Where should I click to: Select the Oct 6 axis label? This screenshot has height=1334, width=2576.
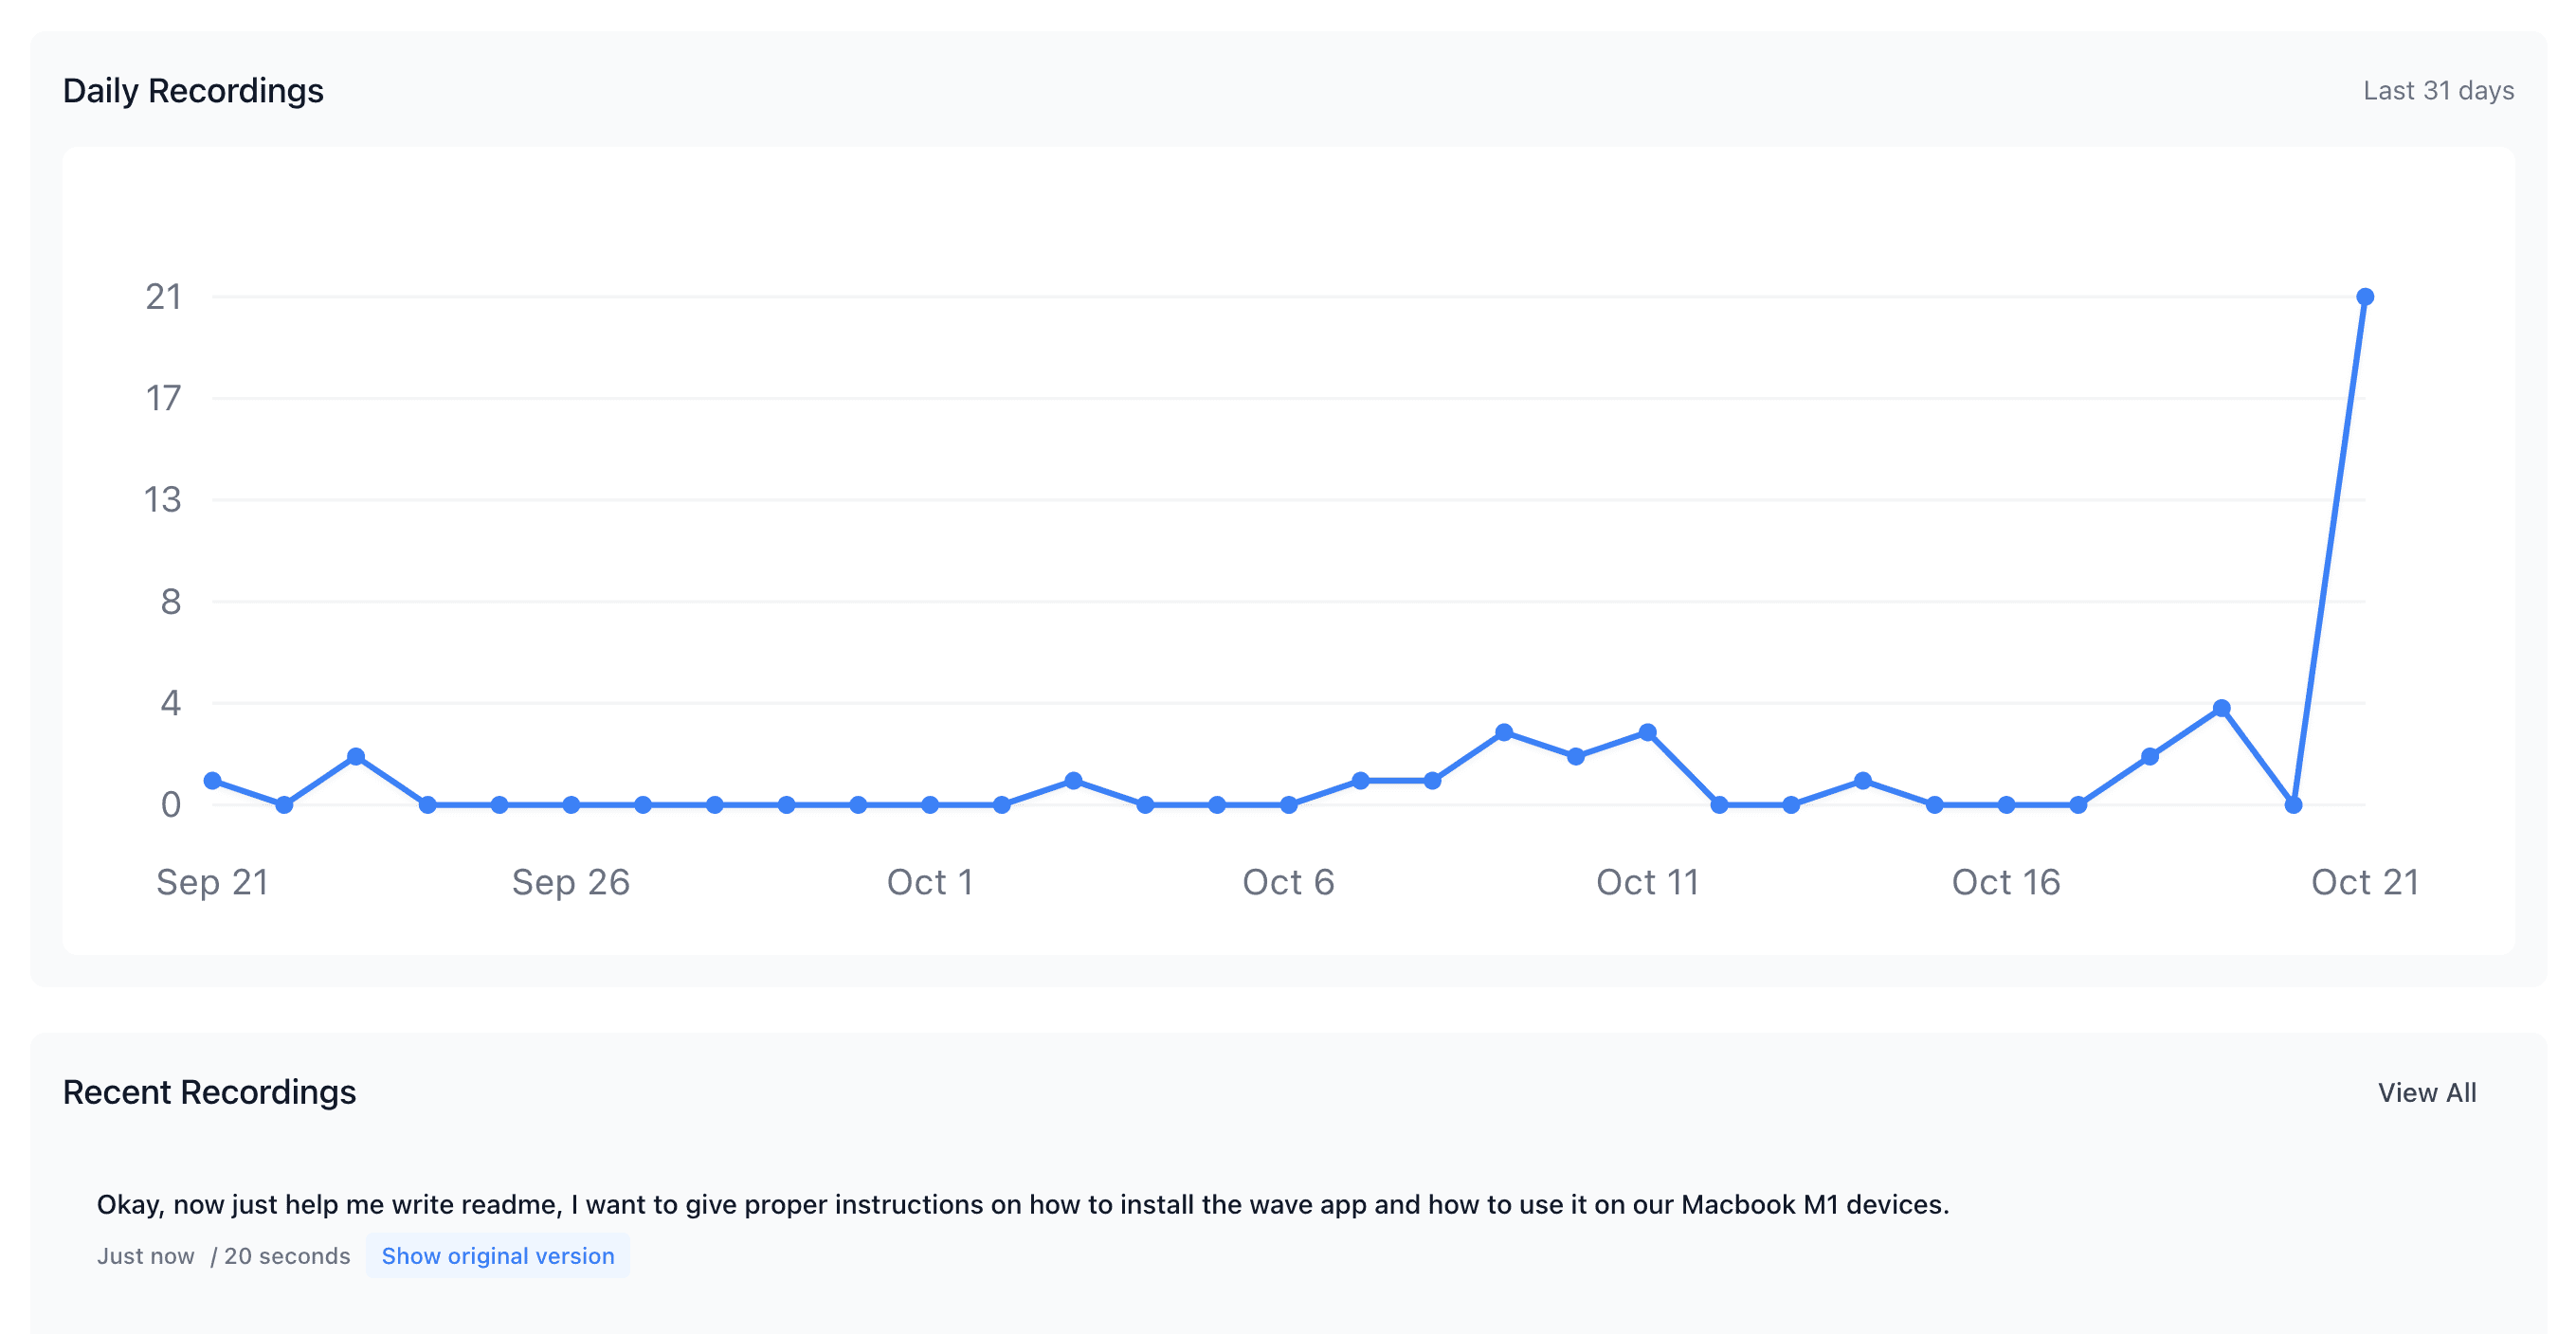tap(1288, 882)
